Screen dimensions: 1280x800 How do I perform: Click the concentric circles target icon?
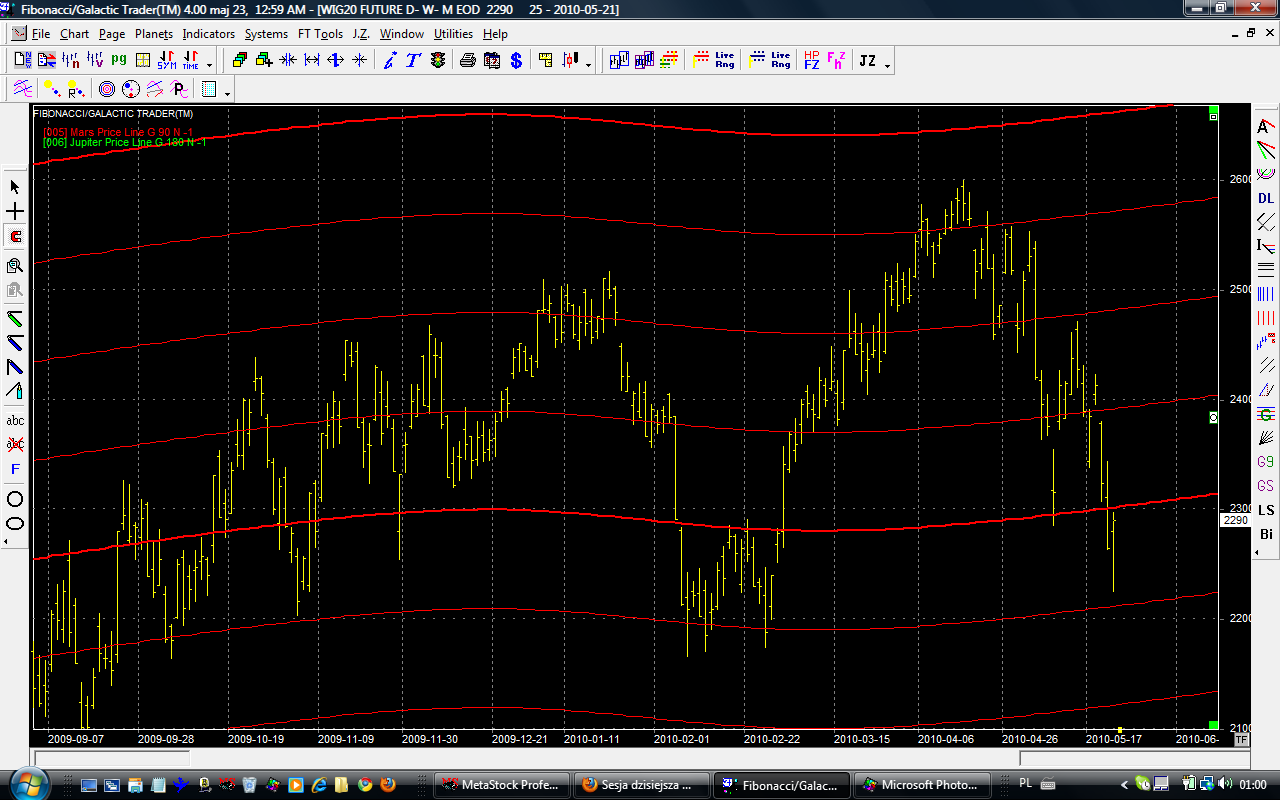click(x=107, y=89)
